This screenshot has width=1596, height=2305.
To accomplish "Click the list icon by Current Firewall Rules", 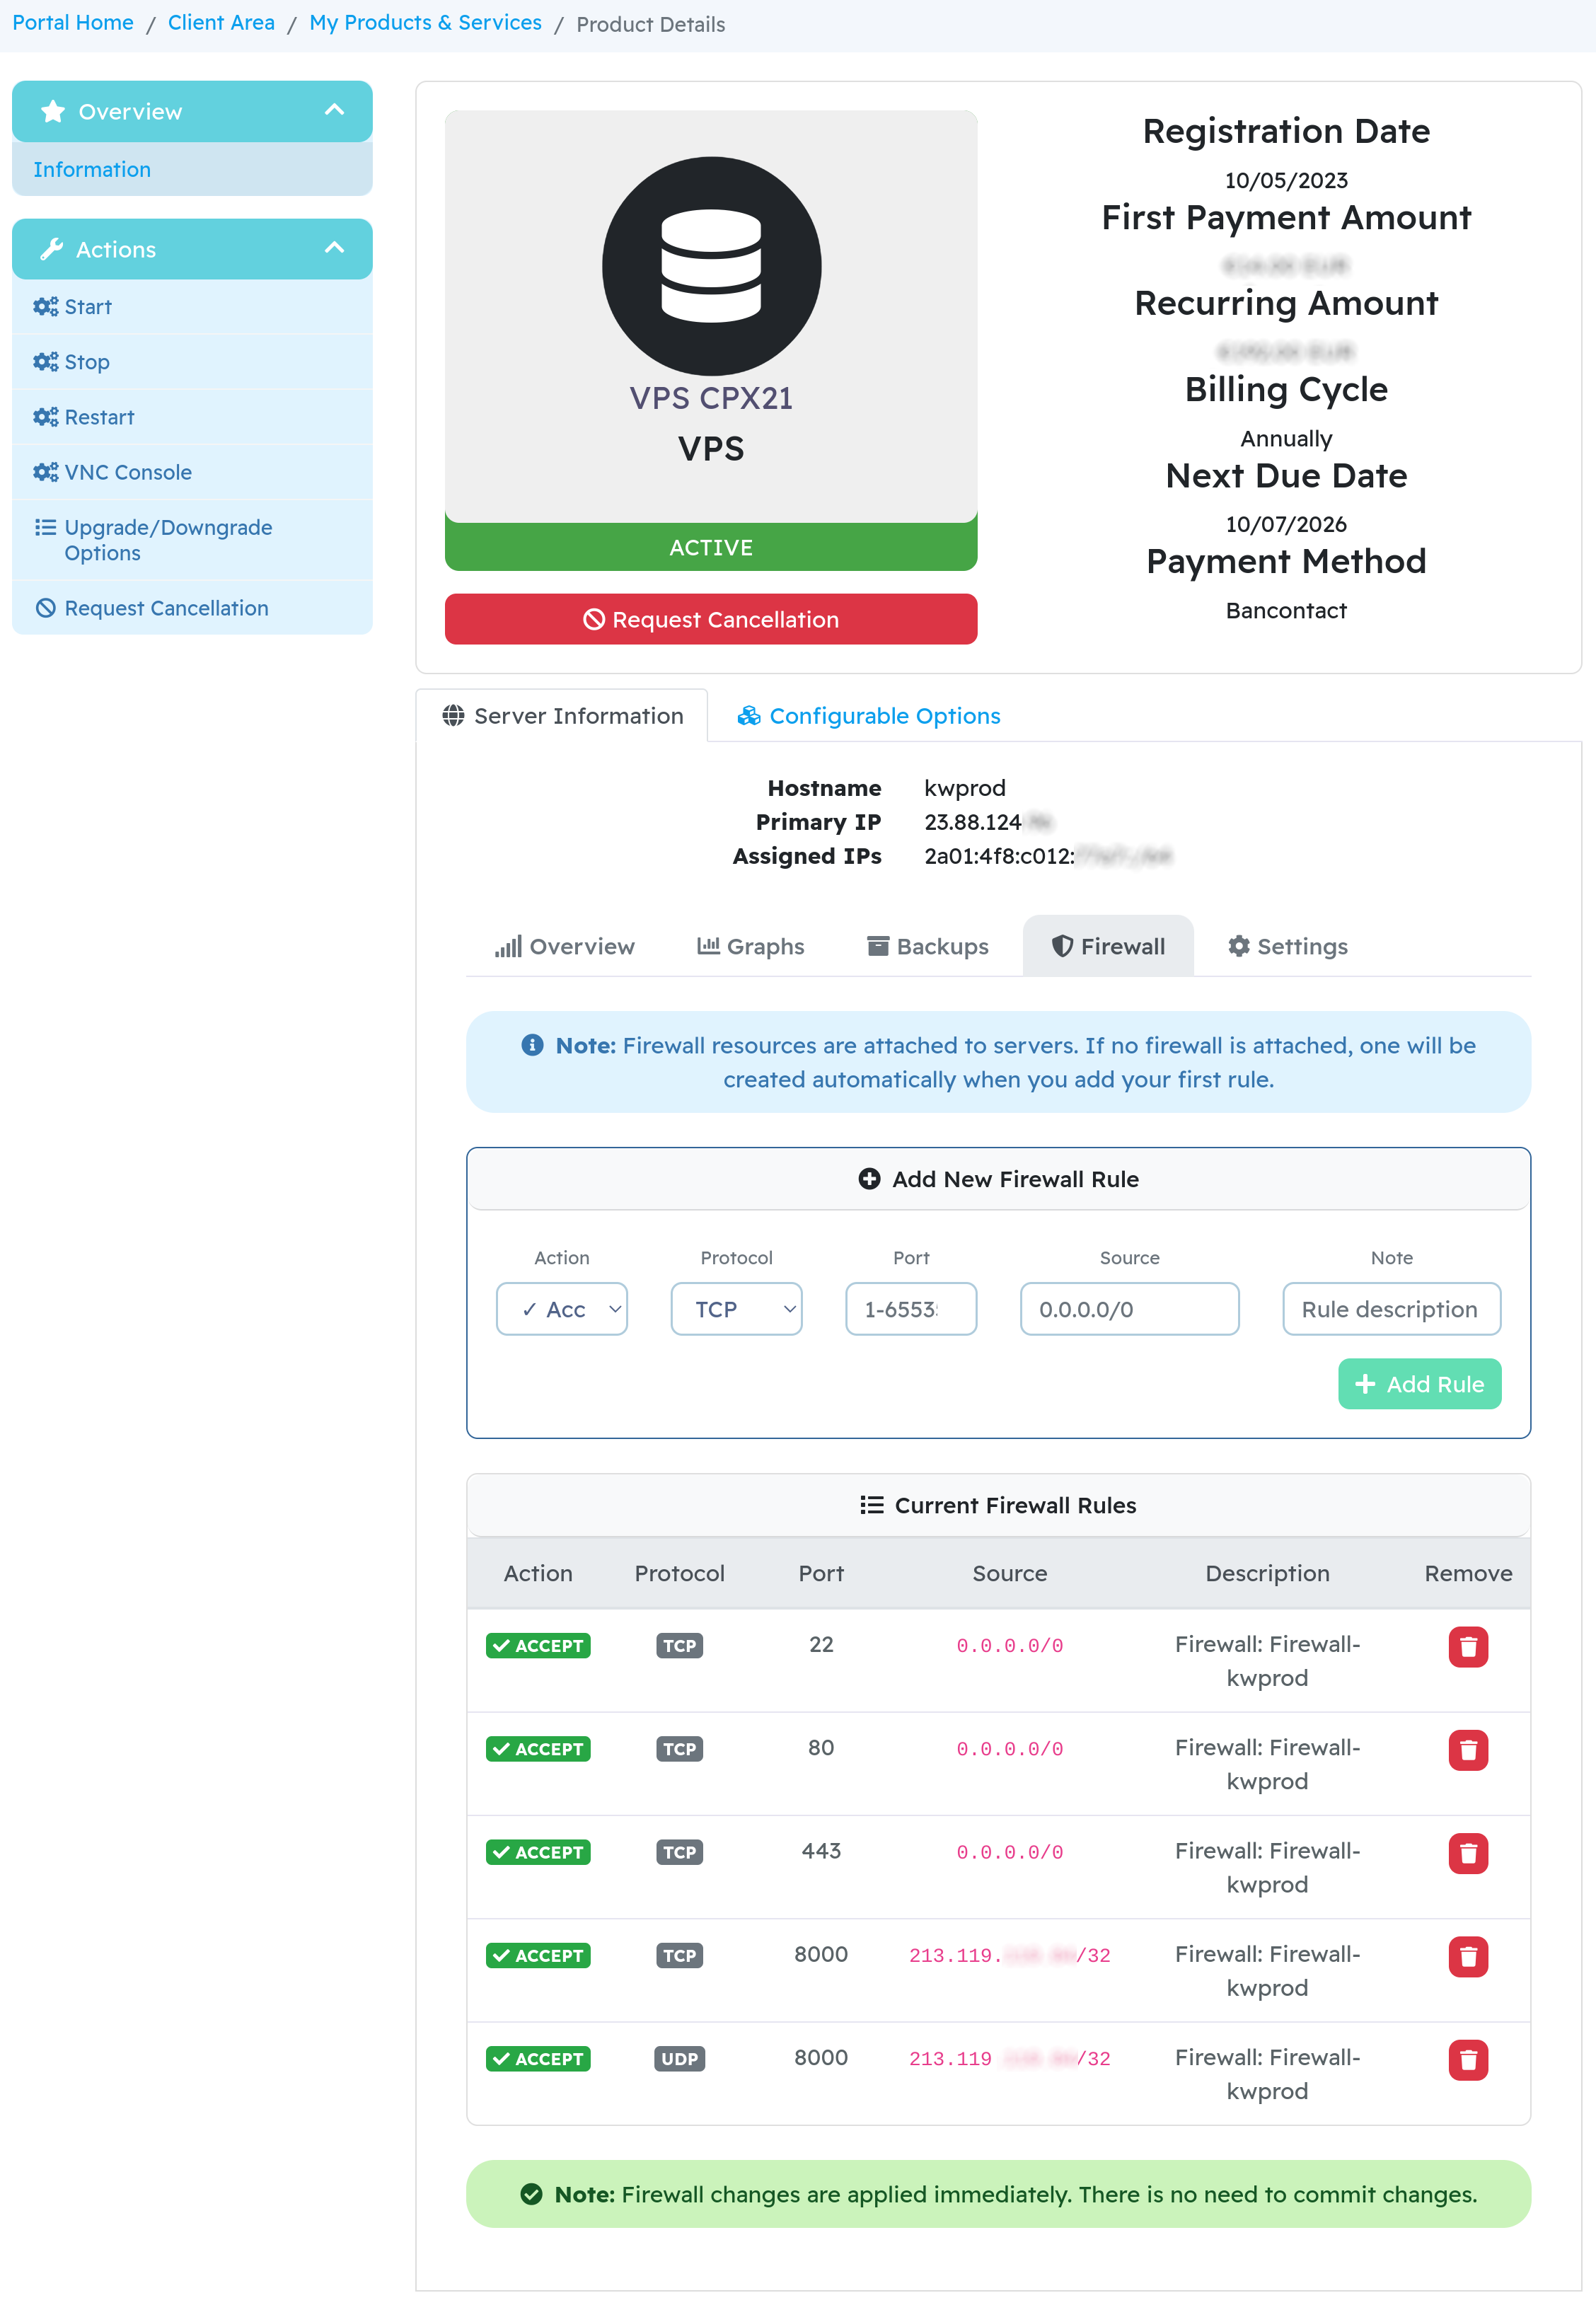I will (871, 1505).
